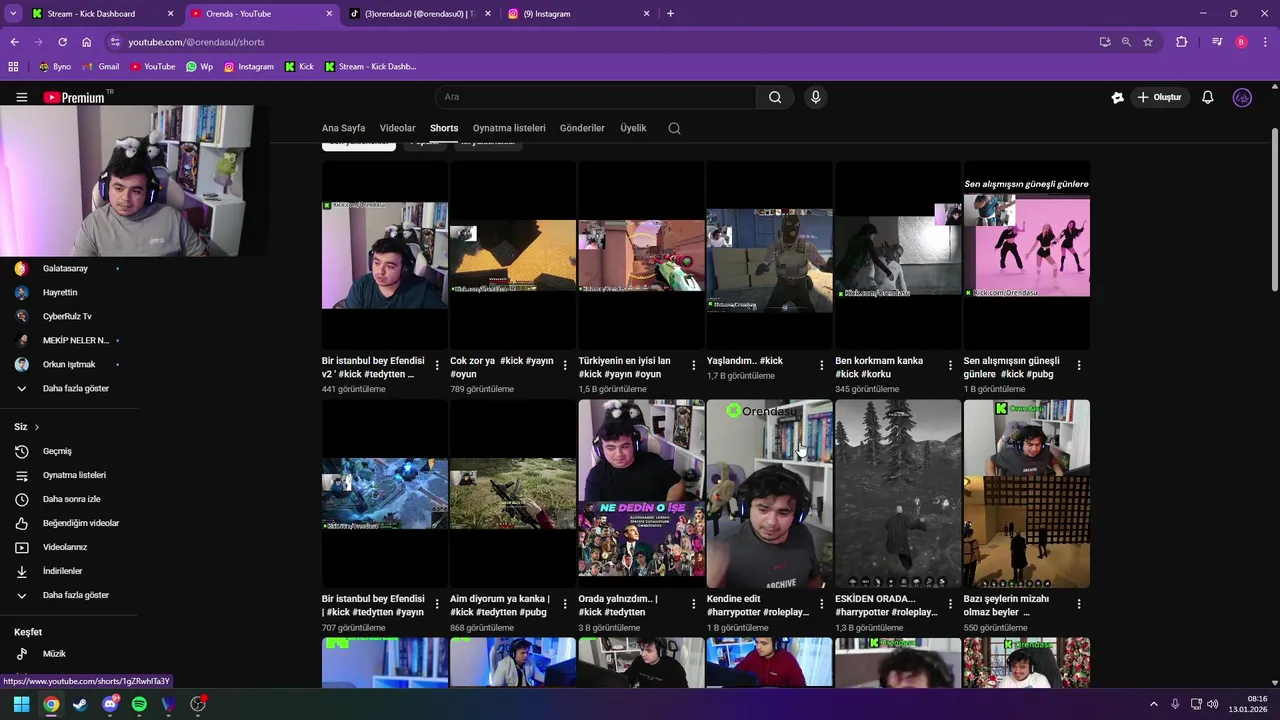The width and height of the screenshot is (1280, 720).
Task: Click the search magnifier button
Action: click(775, 97)
